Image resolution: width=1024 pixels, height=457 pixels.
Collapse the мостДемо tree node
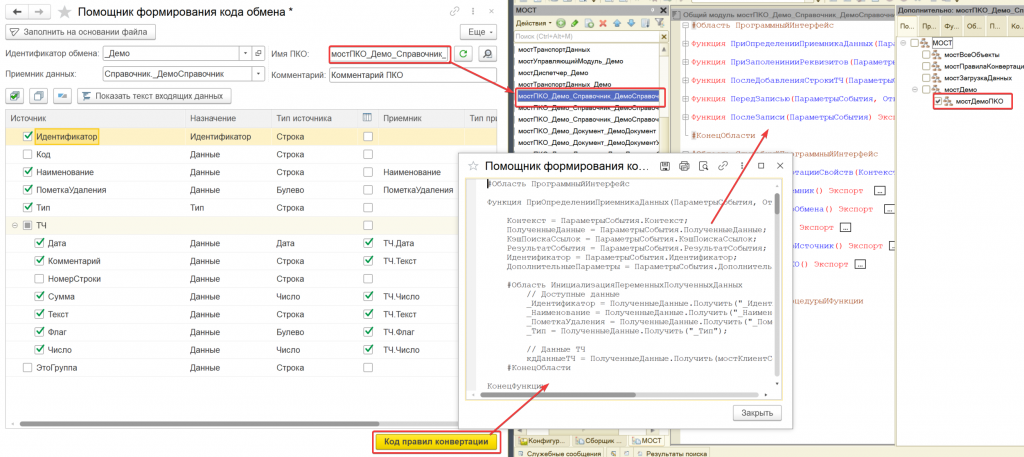pos(916,89)
